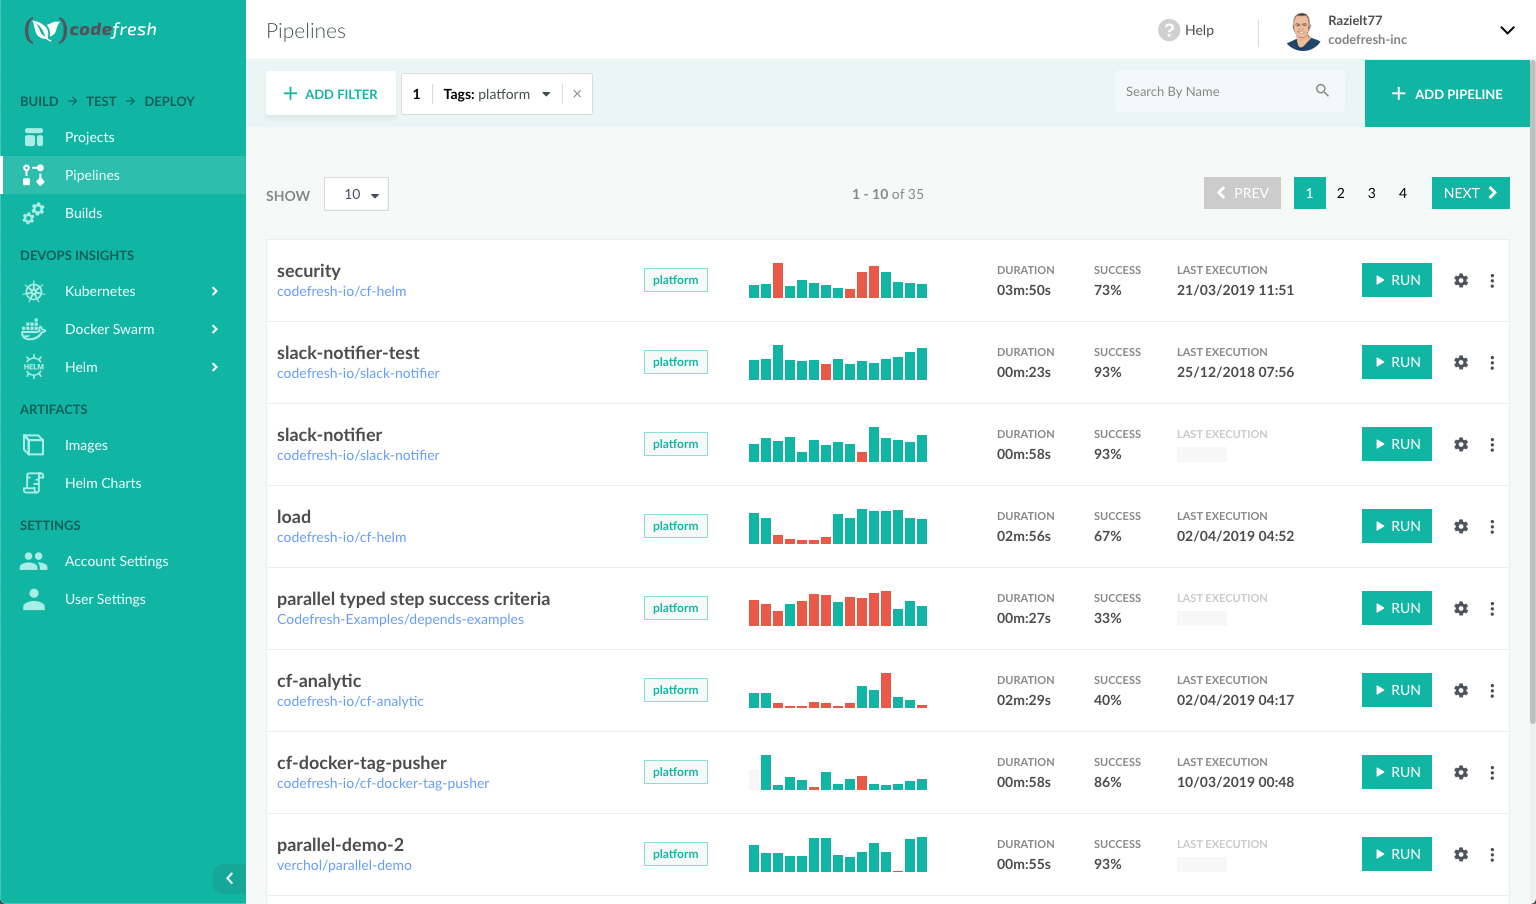The width and height of the screenshot is (1536, 904).
Task: Click the Codefresh logo
Action: click(x=91, y=30)
